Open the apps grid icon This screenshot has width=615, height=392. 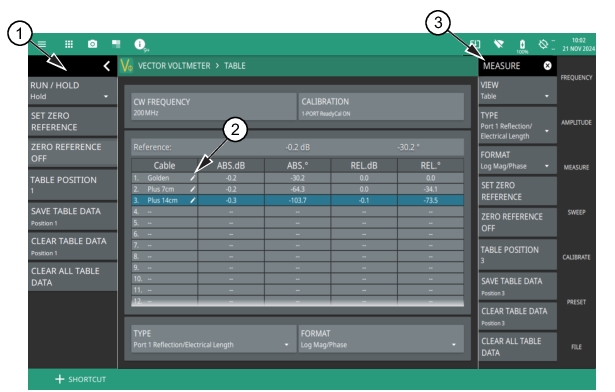click(69, 44)
